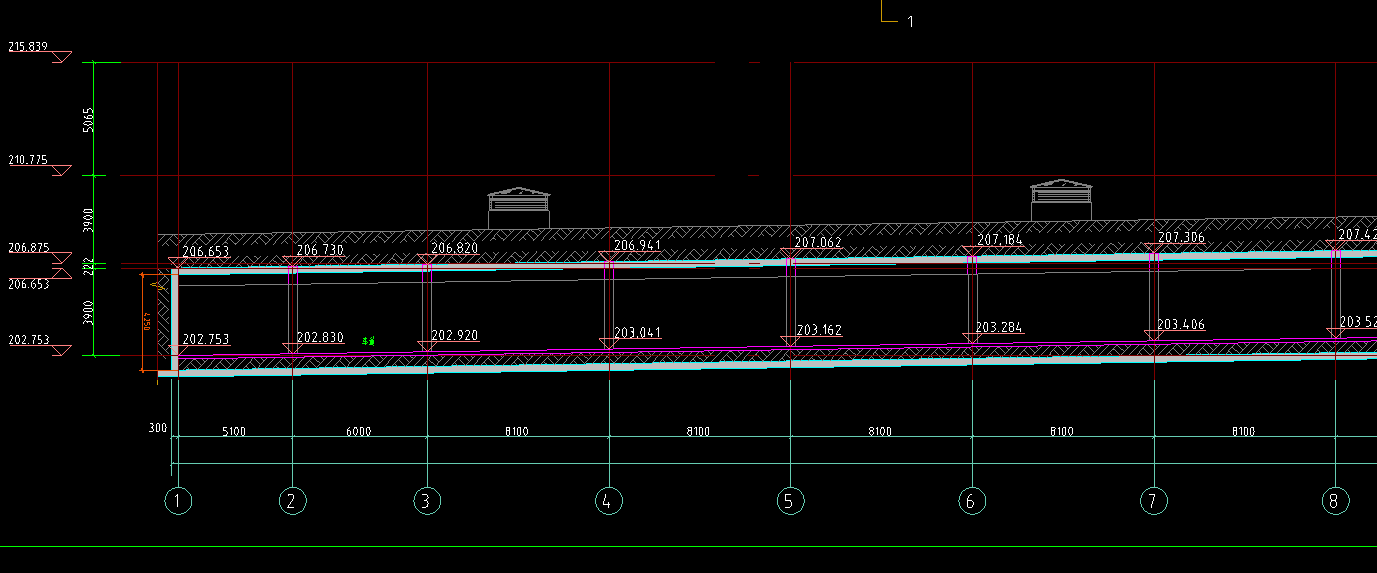
Task: Select grid axis bubble number 7
Action: click(x=1153, y=500)
